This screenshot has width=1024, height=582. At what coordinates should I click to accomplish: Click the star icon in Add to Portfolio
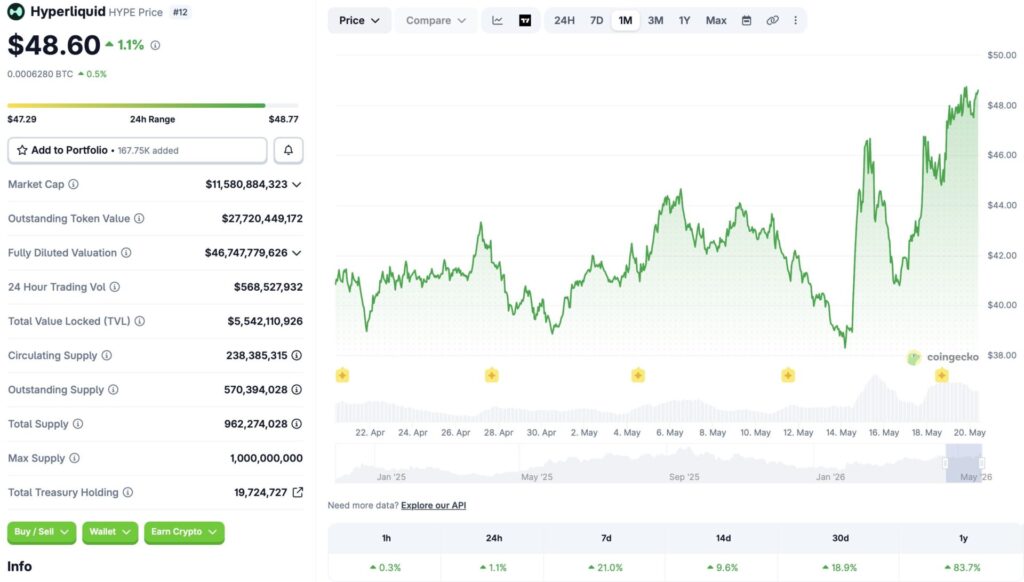click(x=22, y=150)
